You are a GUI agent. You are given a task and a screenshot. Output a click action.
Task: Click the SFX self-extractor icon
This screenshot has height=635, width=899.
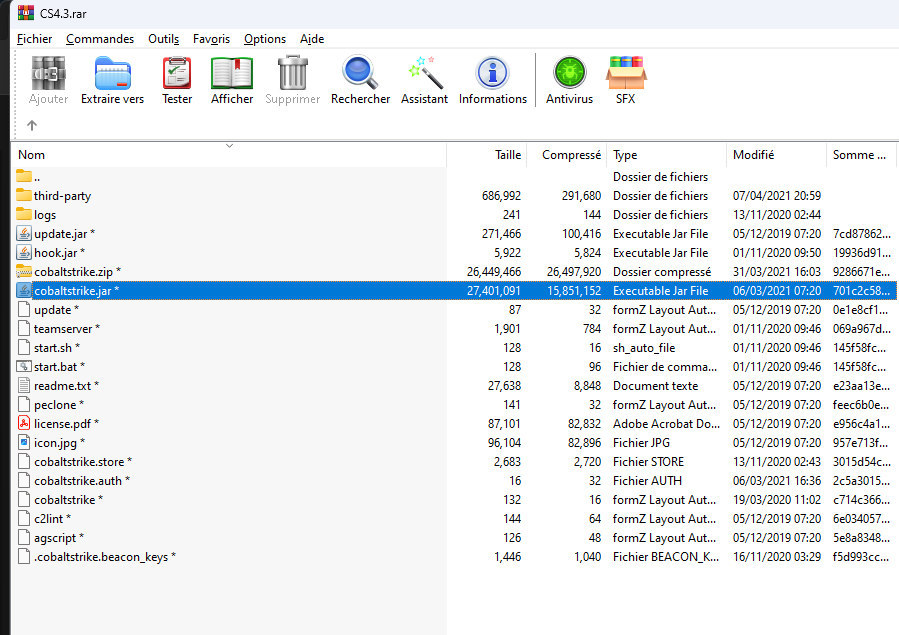[x=626, y=73]
